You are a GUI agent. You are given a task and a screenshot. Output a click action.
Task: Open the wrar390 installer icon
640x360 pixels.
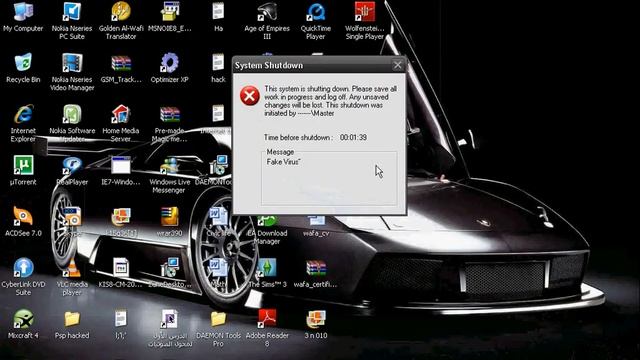pyautogui.click(x=169, y=216)
